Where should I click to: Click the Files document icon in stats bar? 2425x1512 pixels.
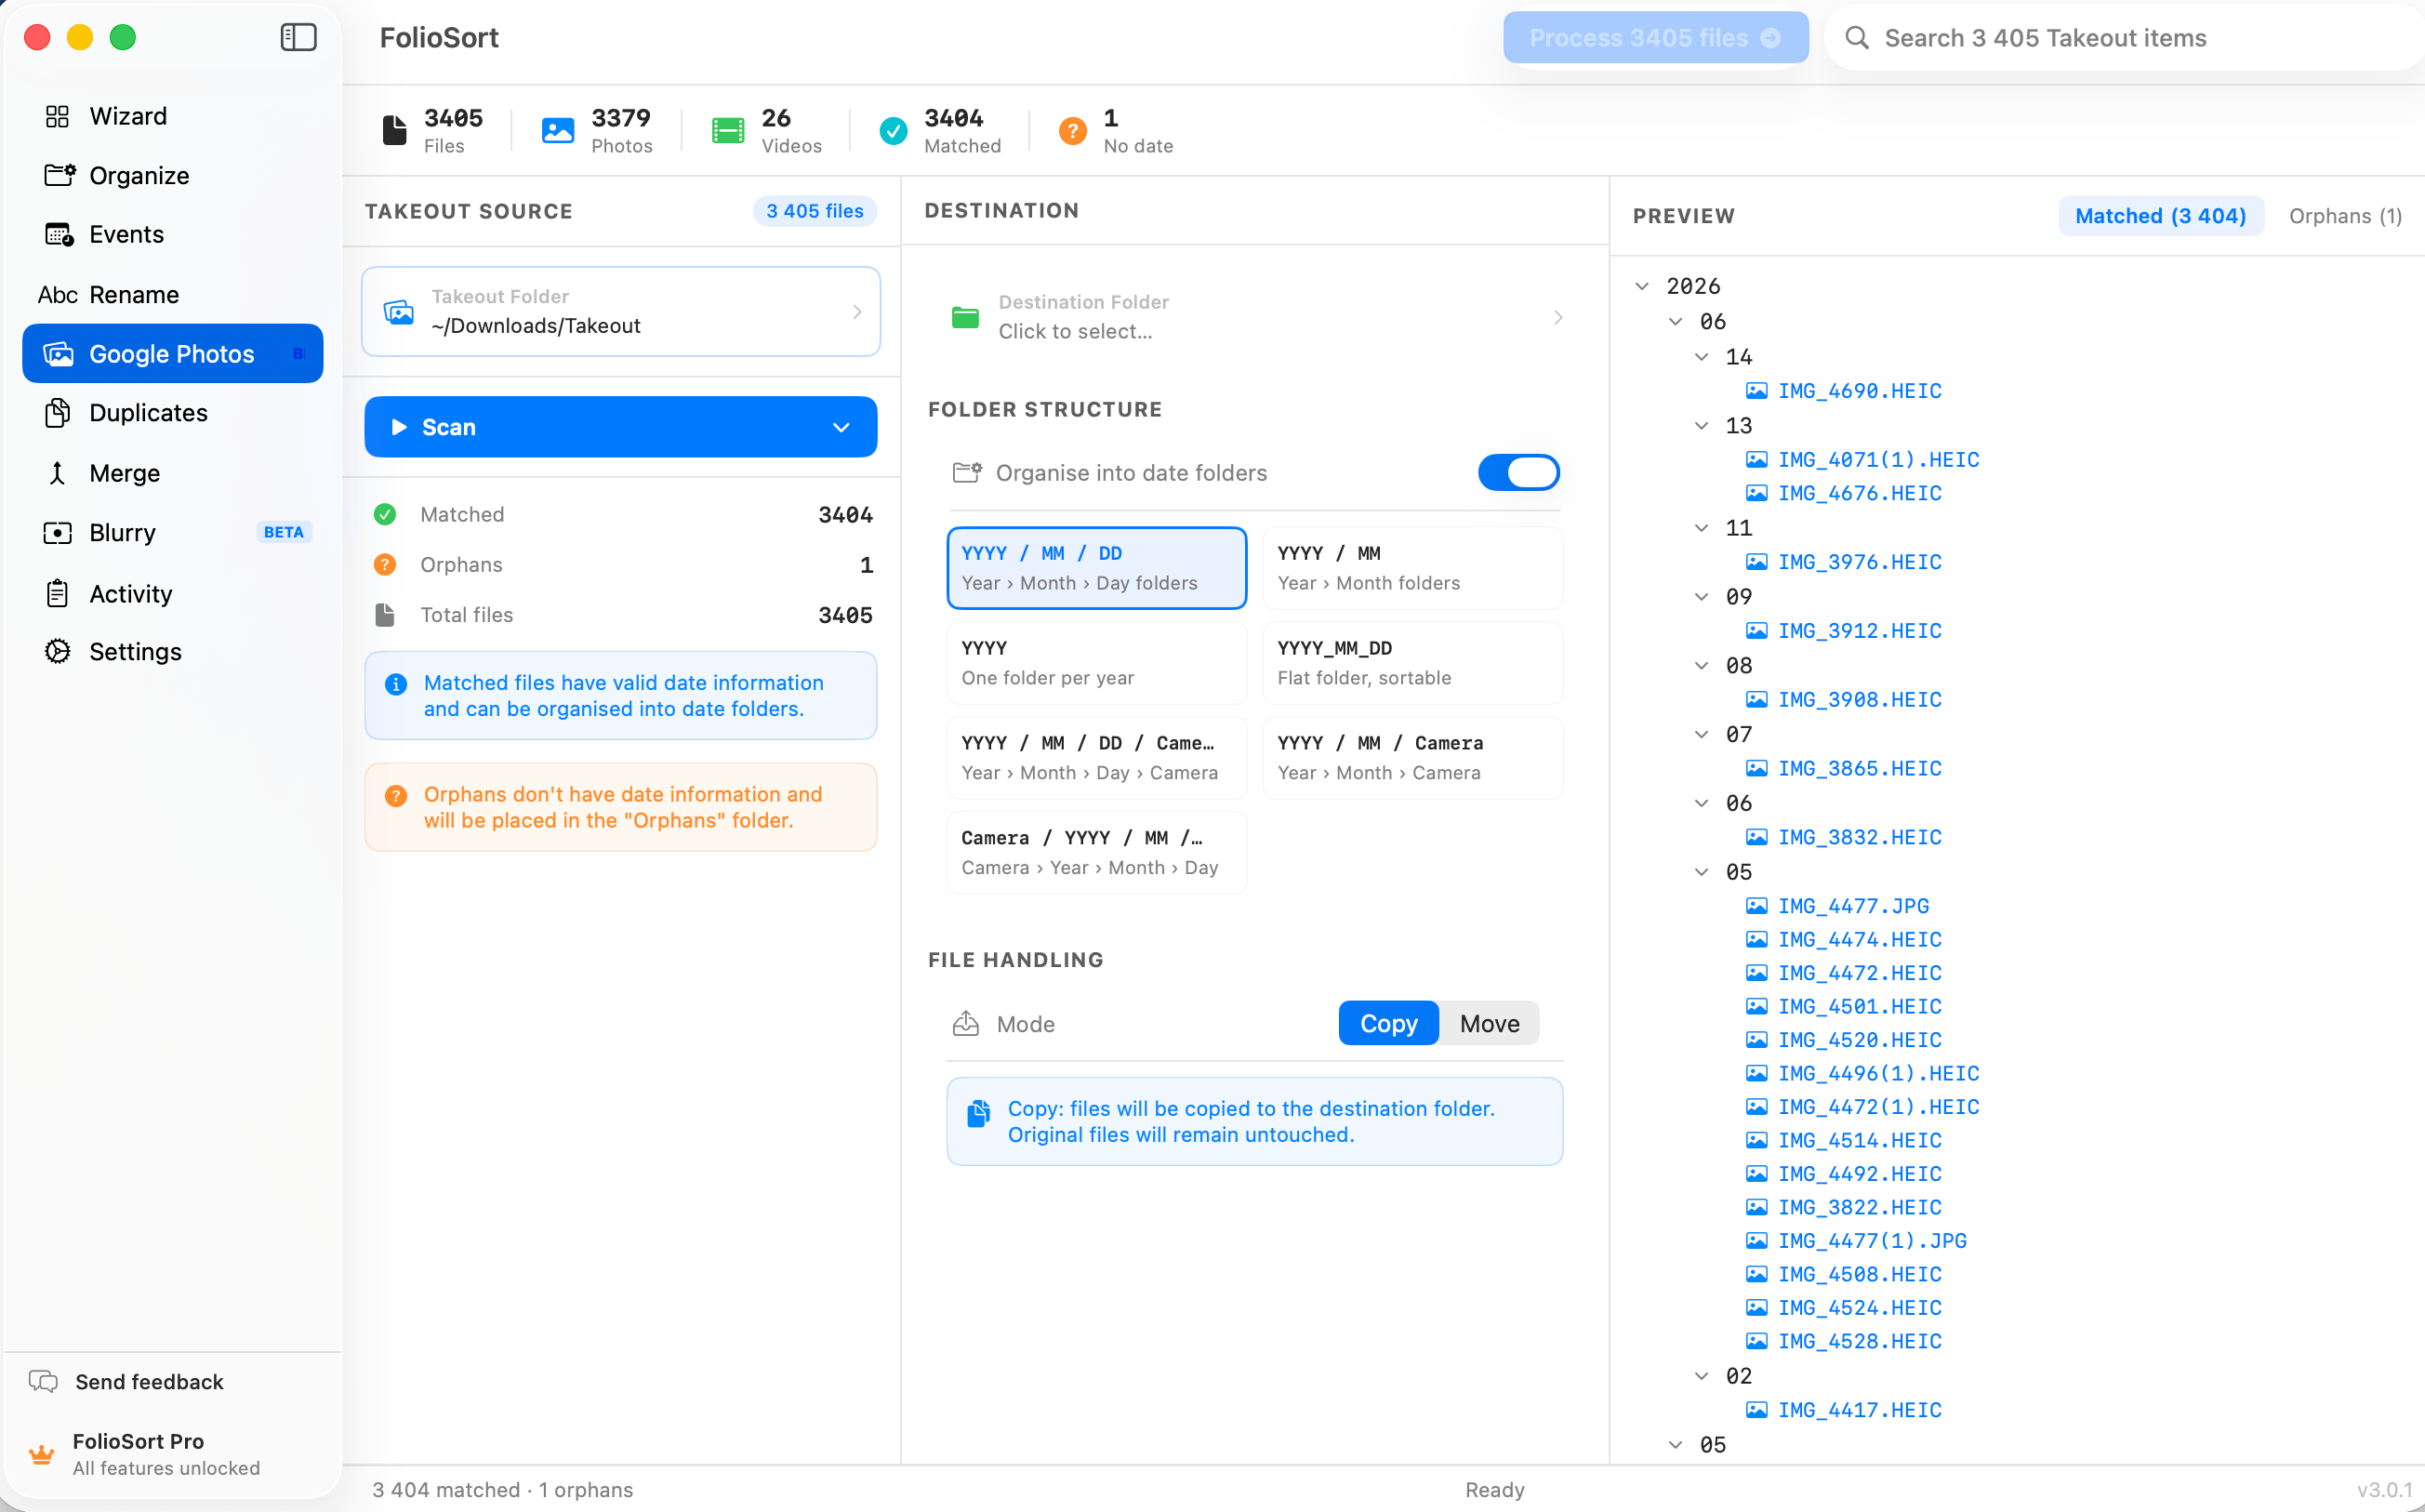pyautogui.click(x=395, y=130)
